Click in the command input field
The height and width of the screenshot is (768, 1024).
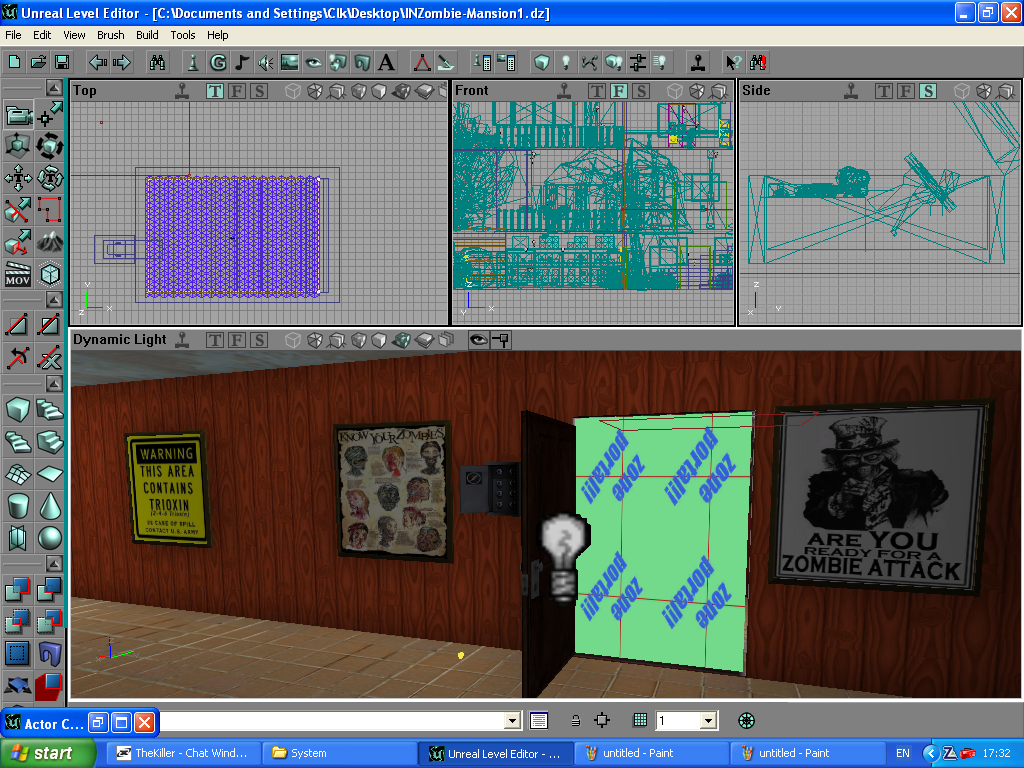pos(330,720)
